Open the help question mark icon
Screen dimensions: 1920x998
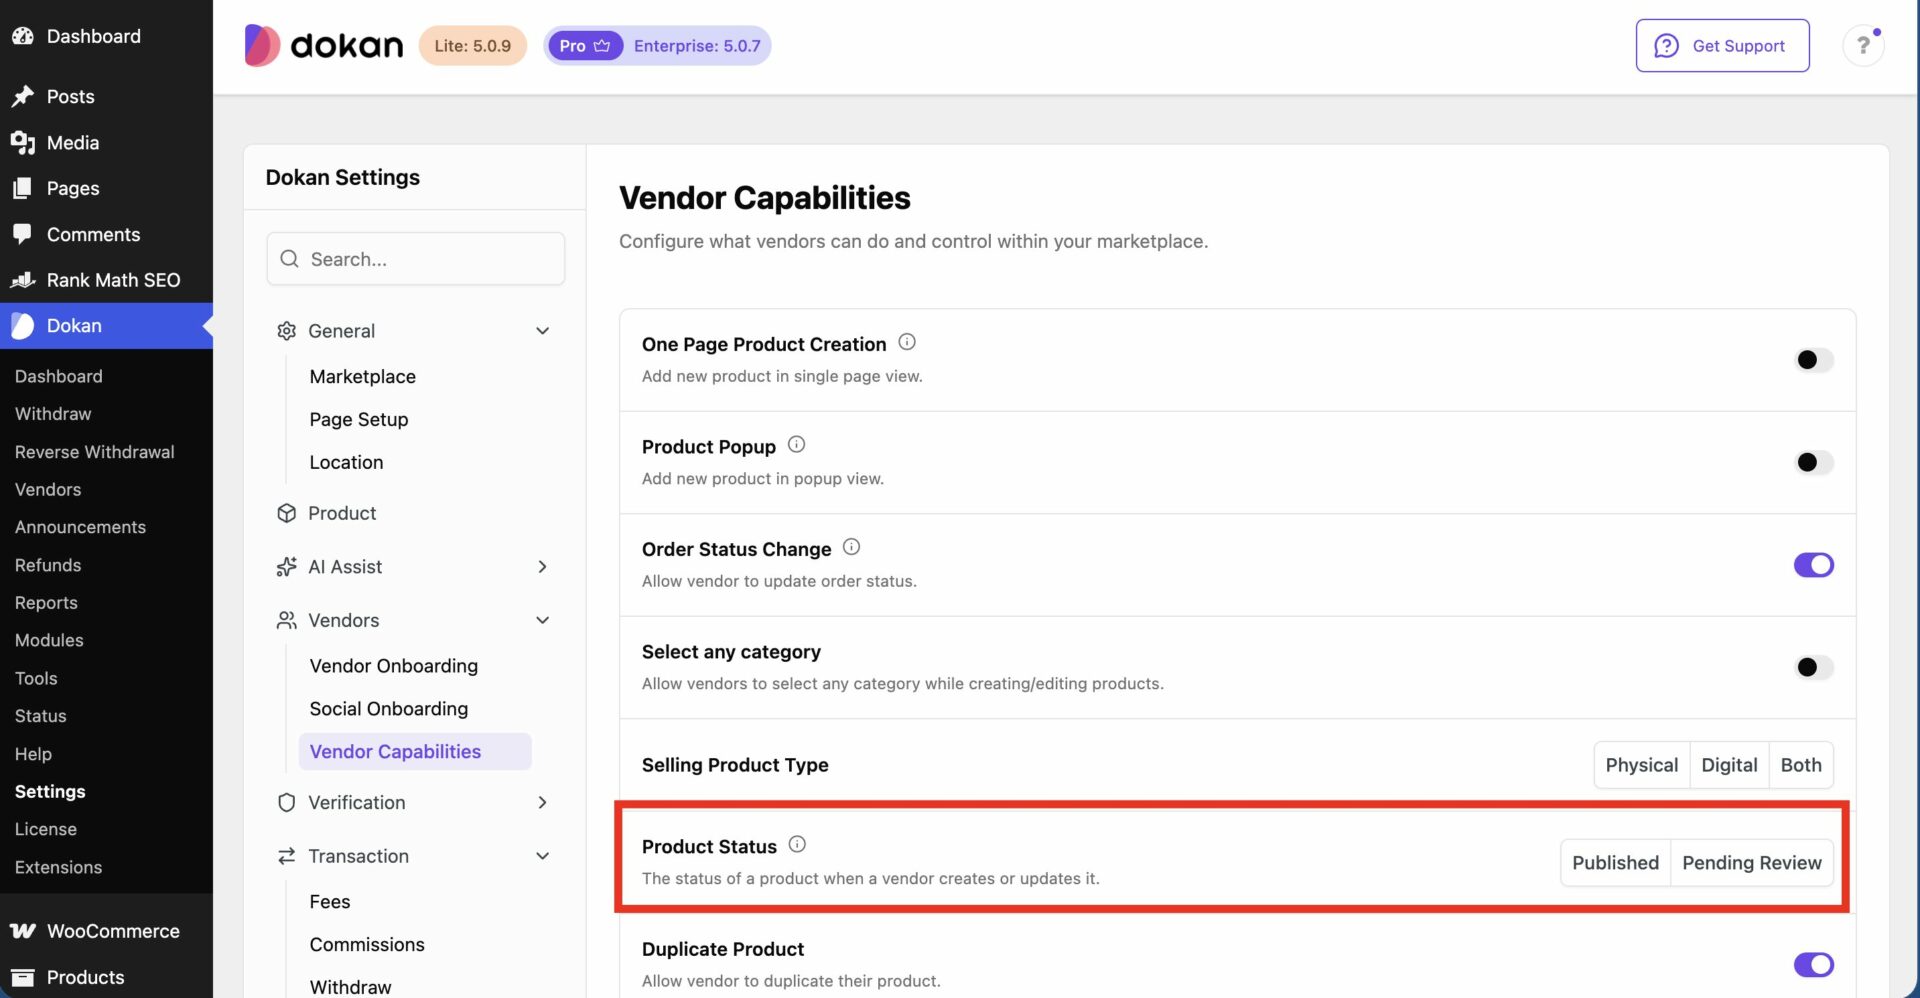coord(1863,46)
